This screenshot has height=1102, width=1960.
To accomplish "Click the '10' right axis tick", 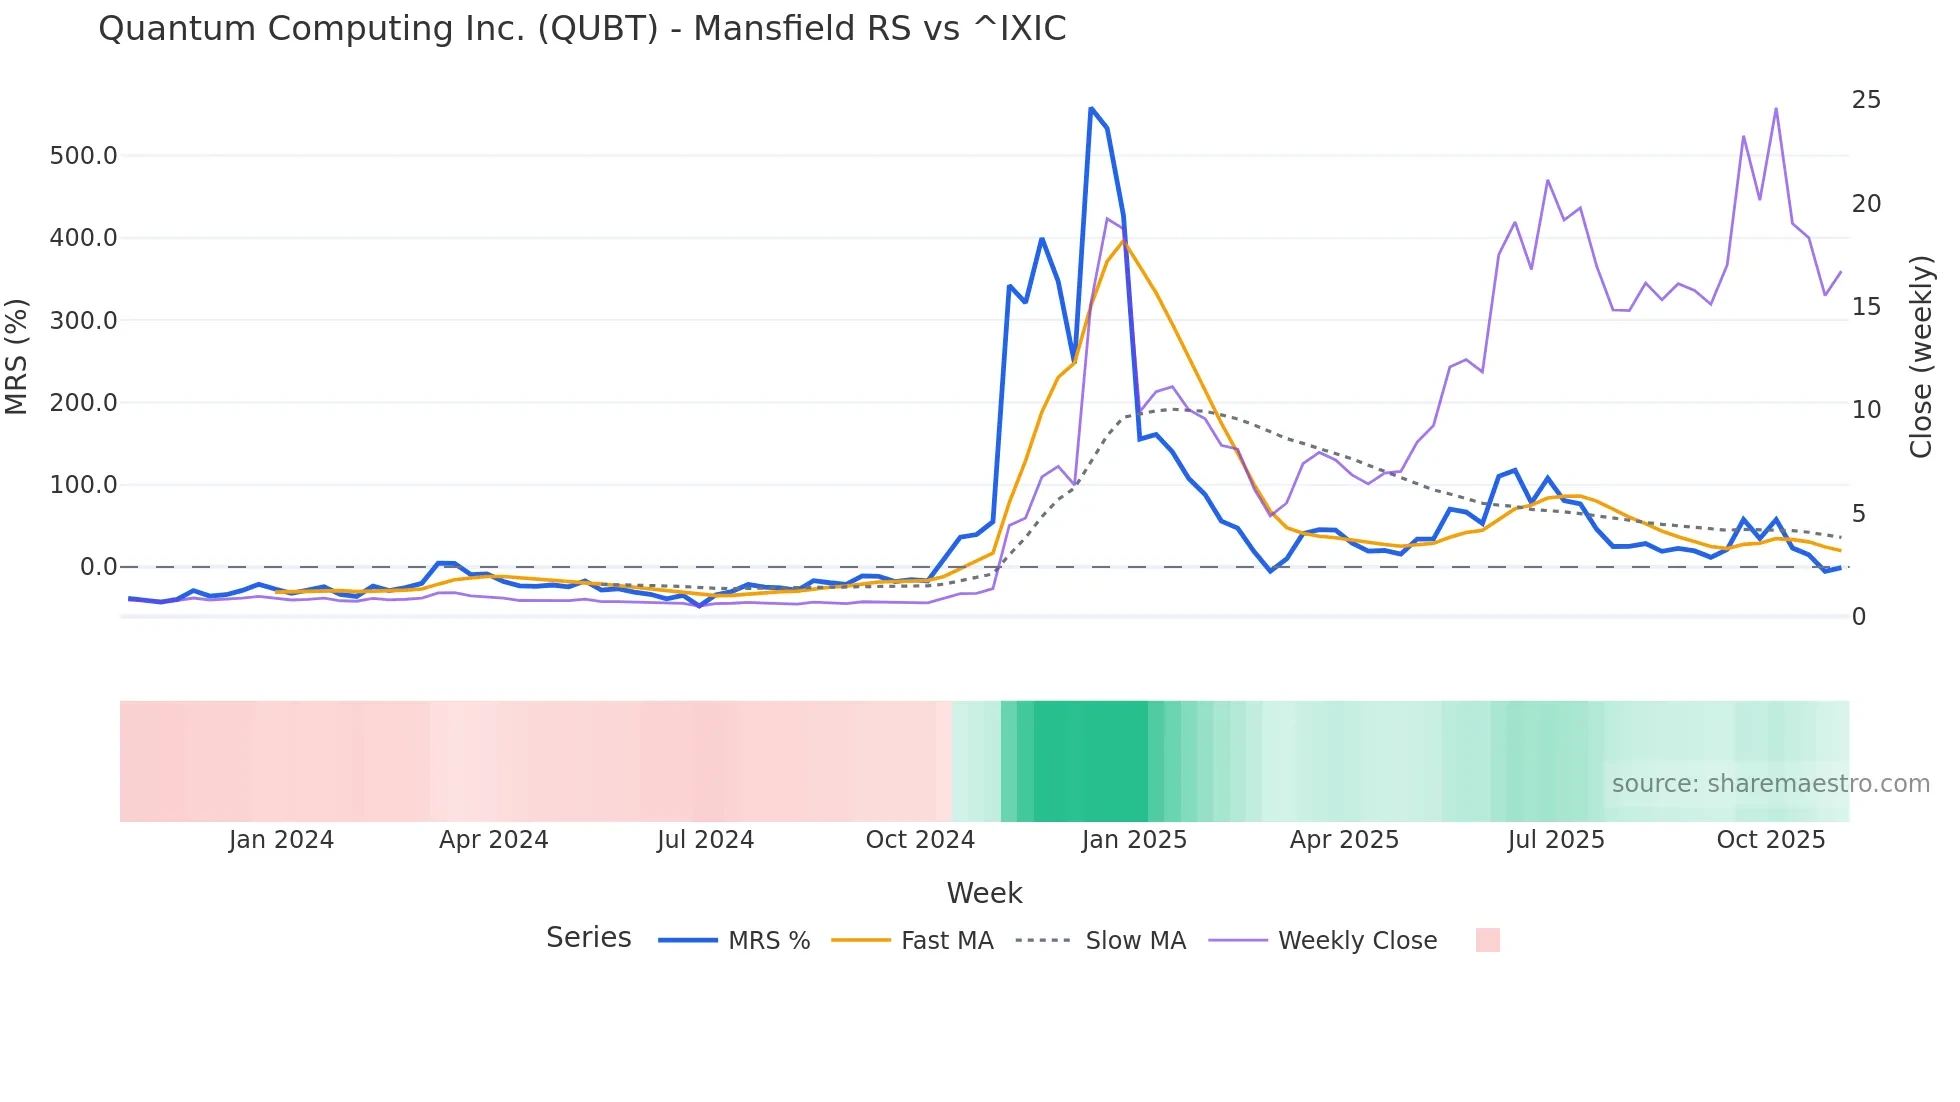I will [1866, 410].
